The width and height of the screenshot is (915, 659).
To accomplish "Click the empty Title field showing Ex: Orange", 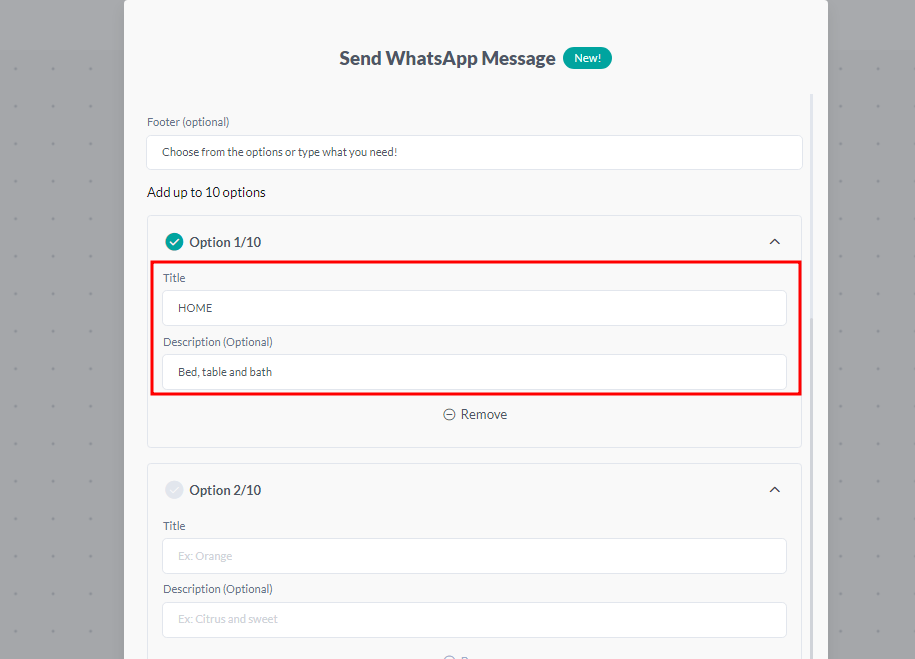I will point(474,555).
